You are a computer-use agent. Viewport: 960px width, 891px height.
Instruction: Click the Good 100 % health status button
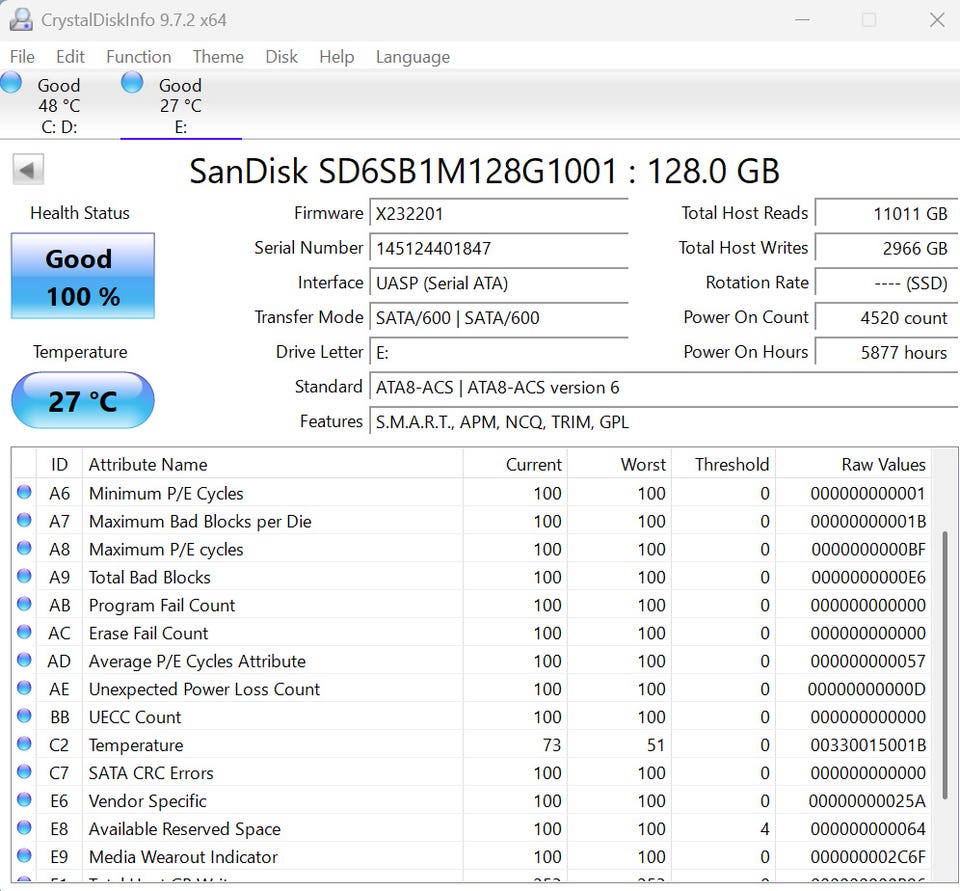point(83,276)
